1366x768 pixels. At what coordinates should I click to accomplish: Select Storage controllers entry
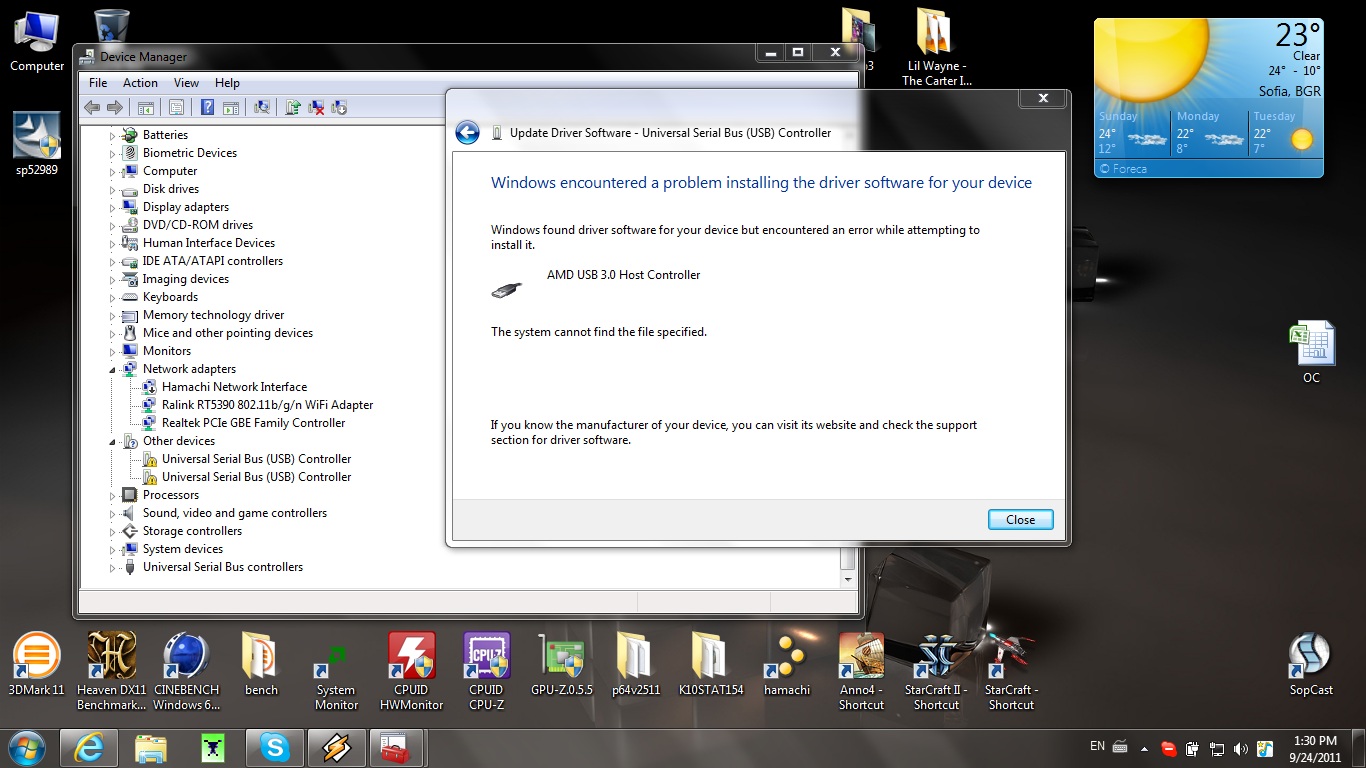192,531
